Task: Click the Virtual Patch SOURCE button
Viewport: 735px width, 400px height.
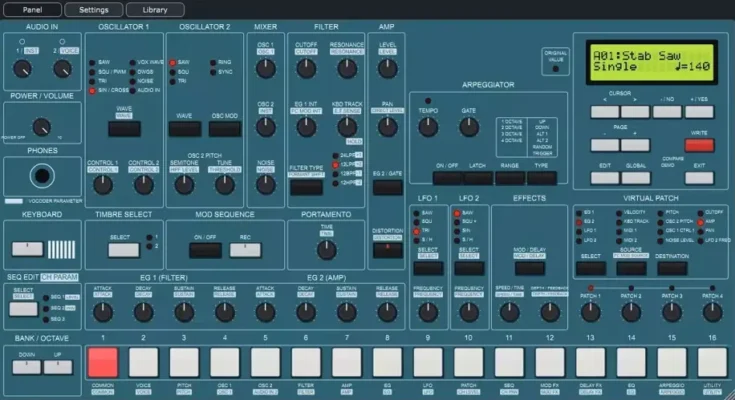Action: [631, 269]
